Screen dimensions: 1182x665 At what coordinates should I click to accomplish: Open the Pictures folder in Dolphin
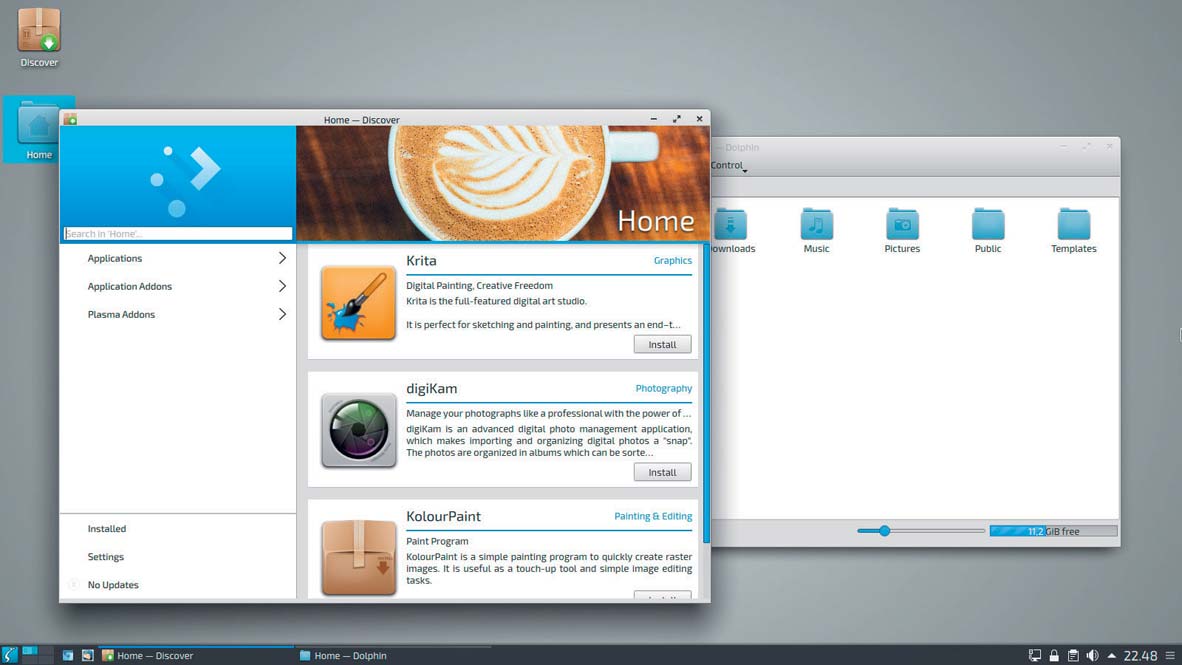click(x=902, y=231)
